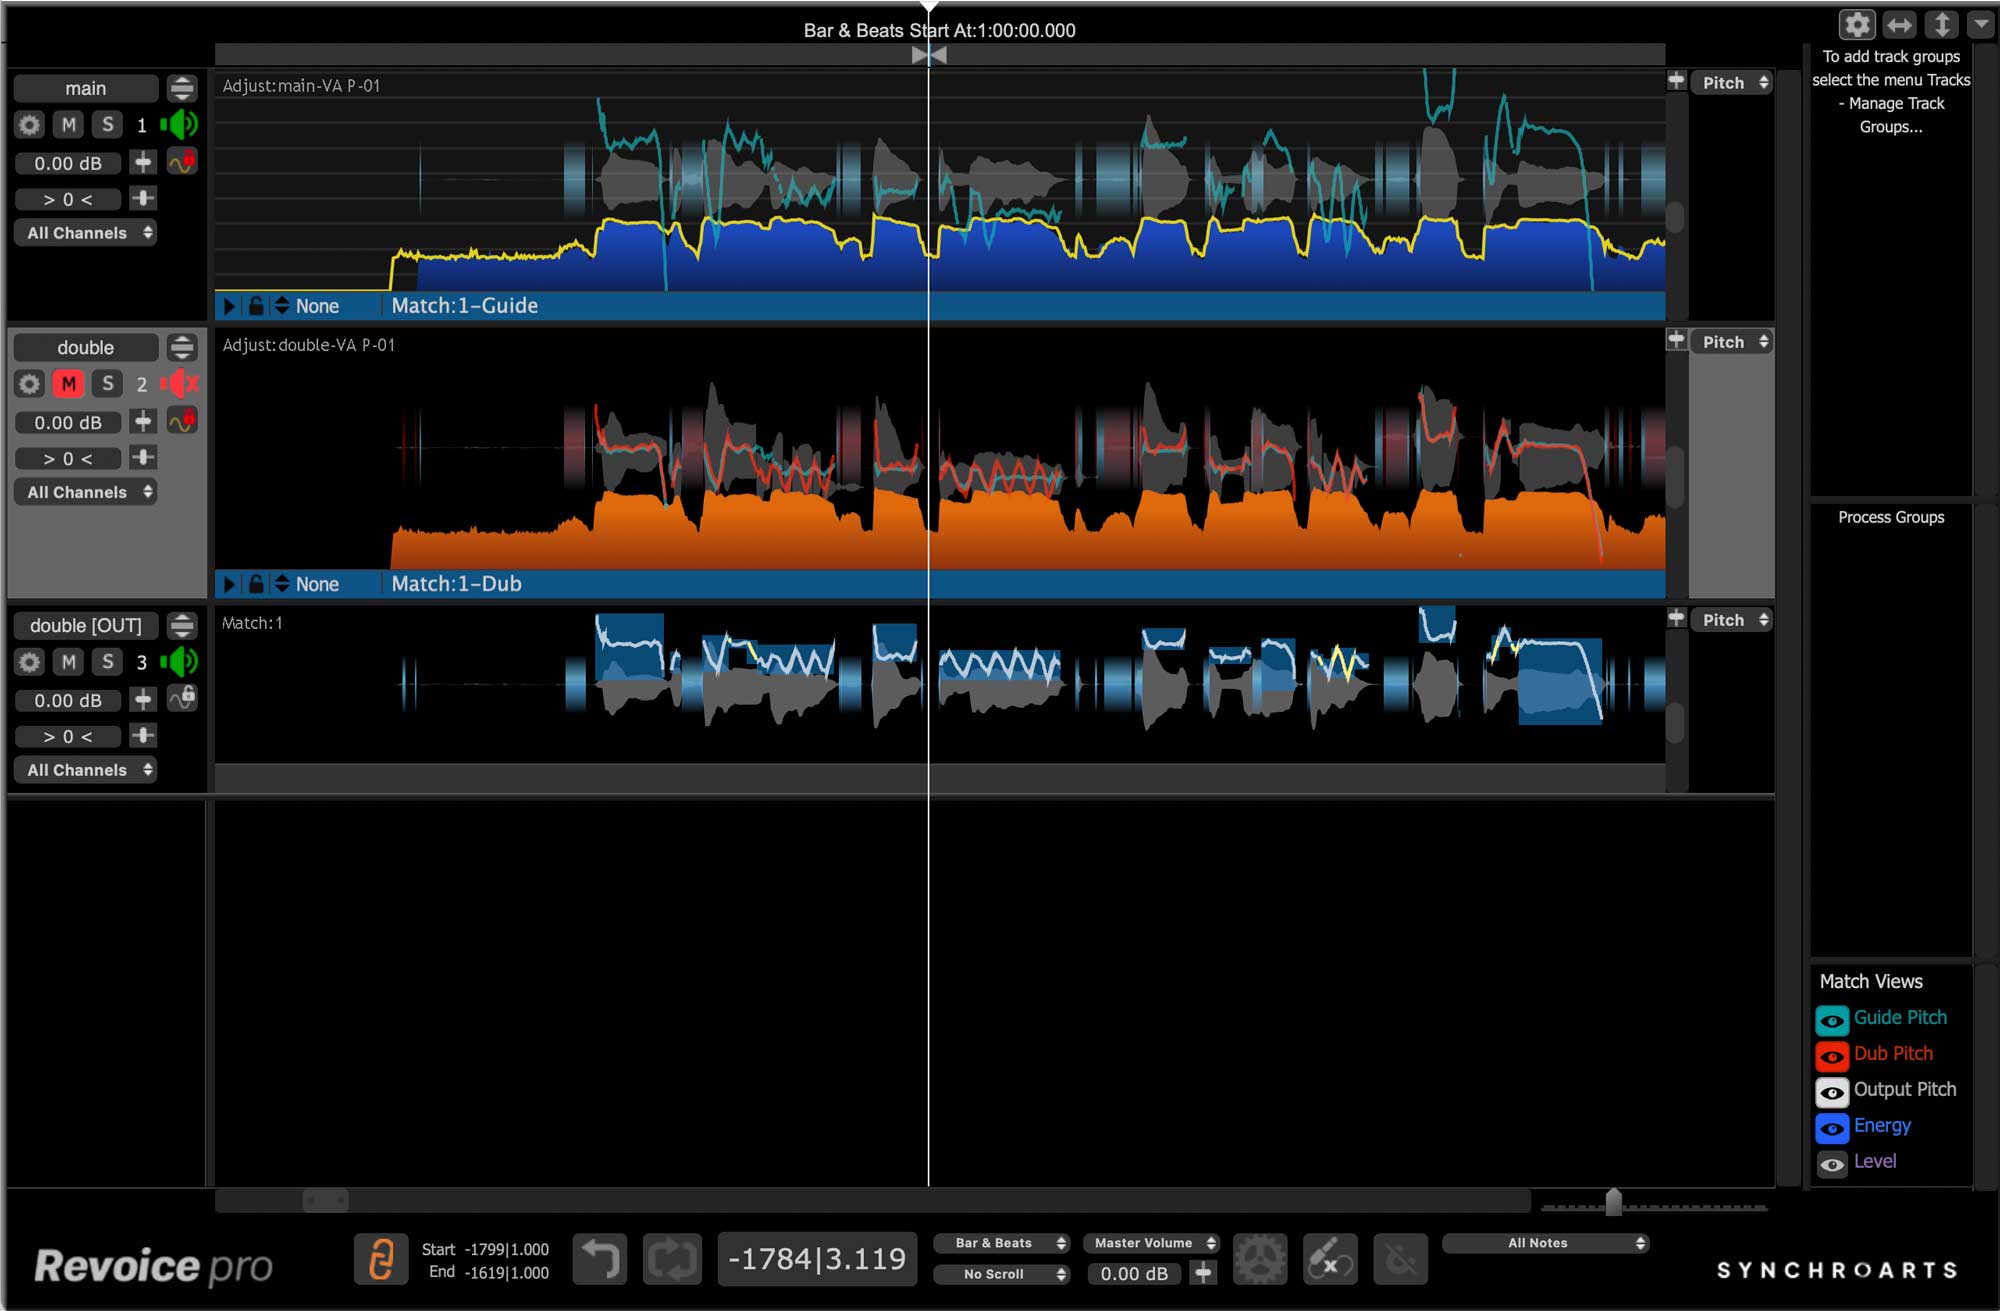Open None selector on Match:1-Guide bar
Screen dimensions: 2000x1311
click(307, 306)
